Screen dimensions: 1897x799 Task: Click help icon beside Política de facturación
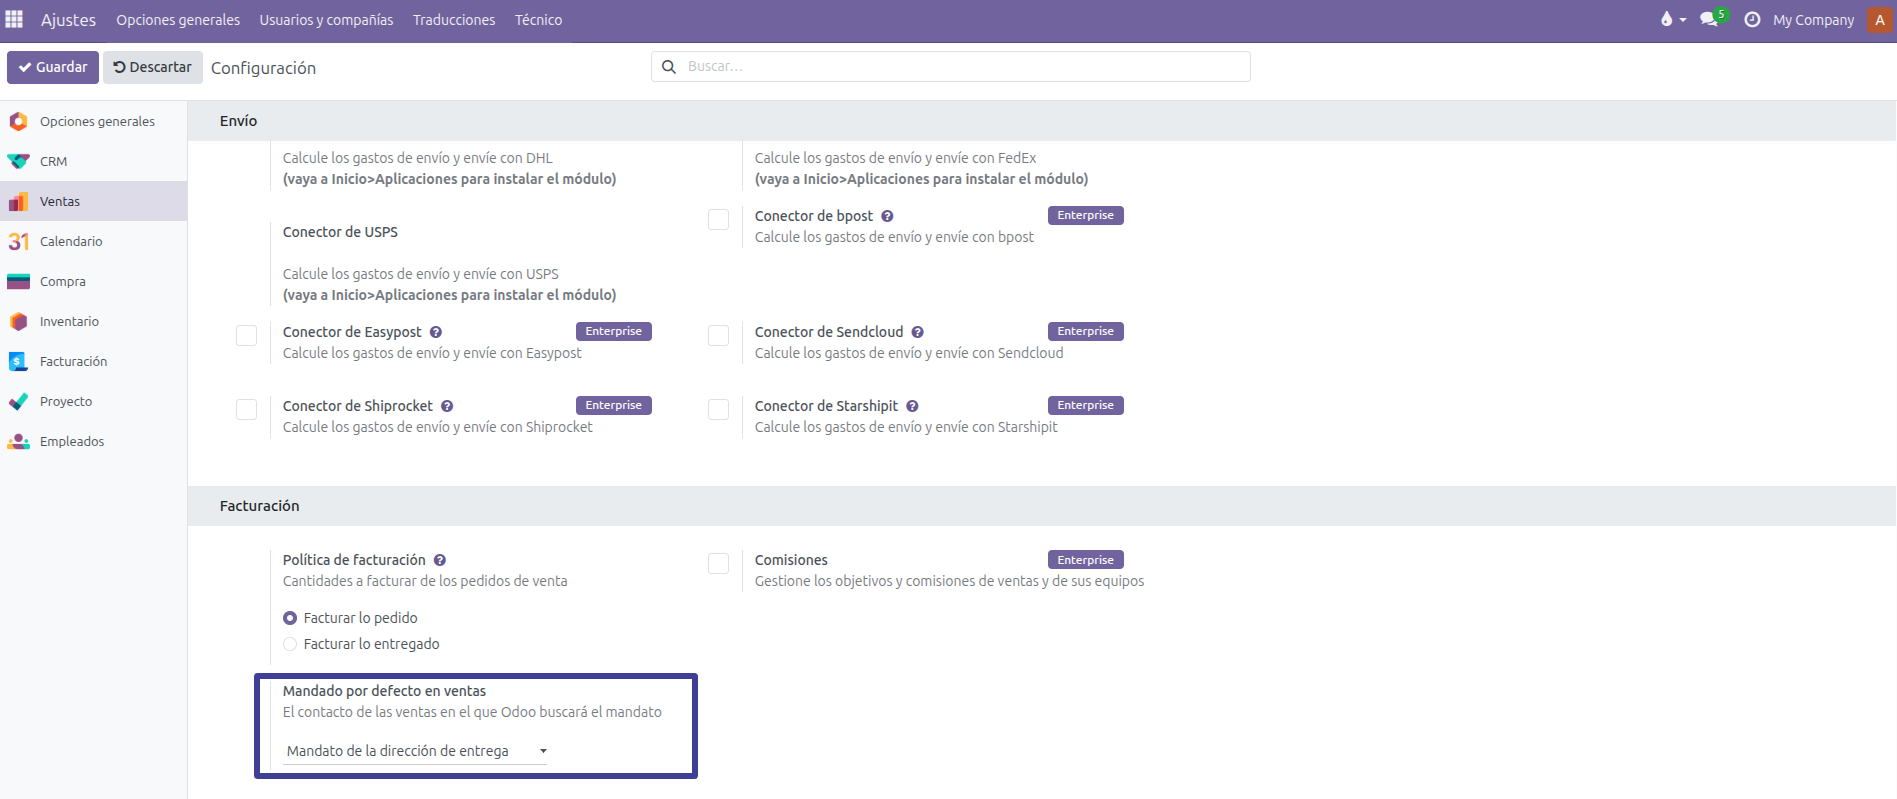coord(440,561)
